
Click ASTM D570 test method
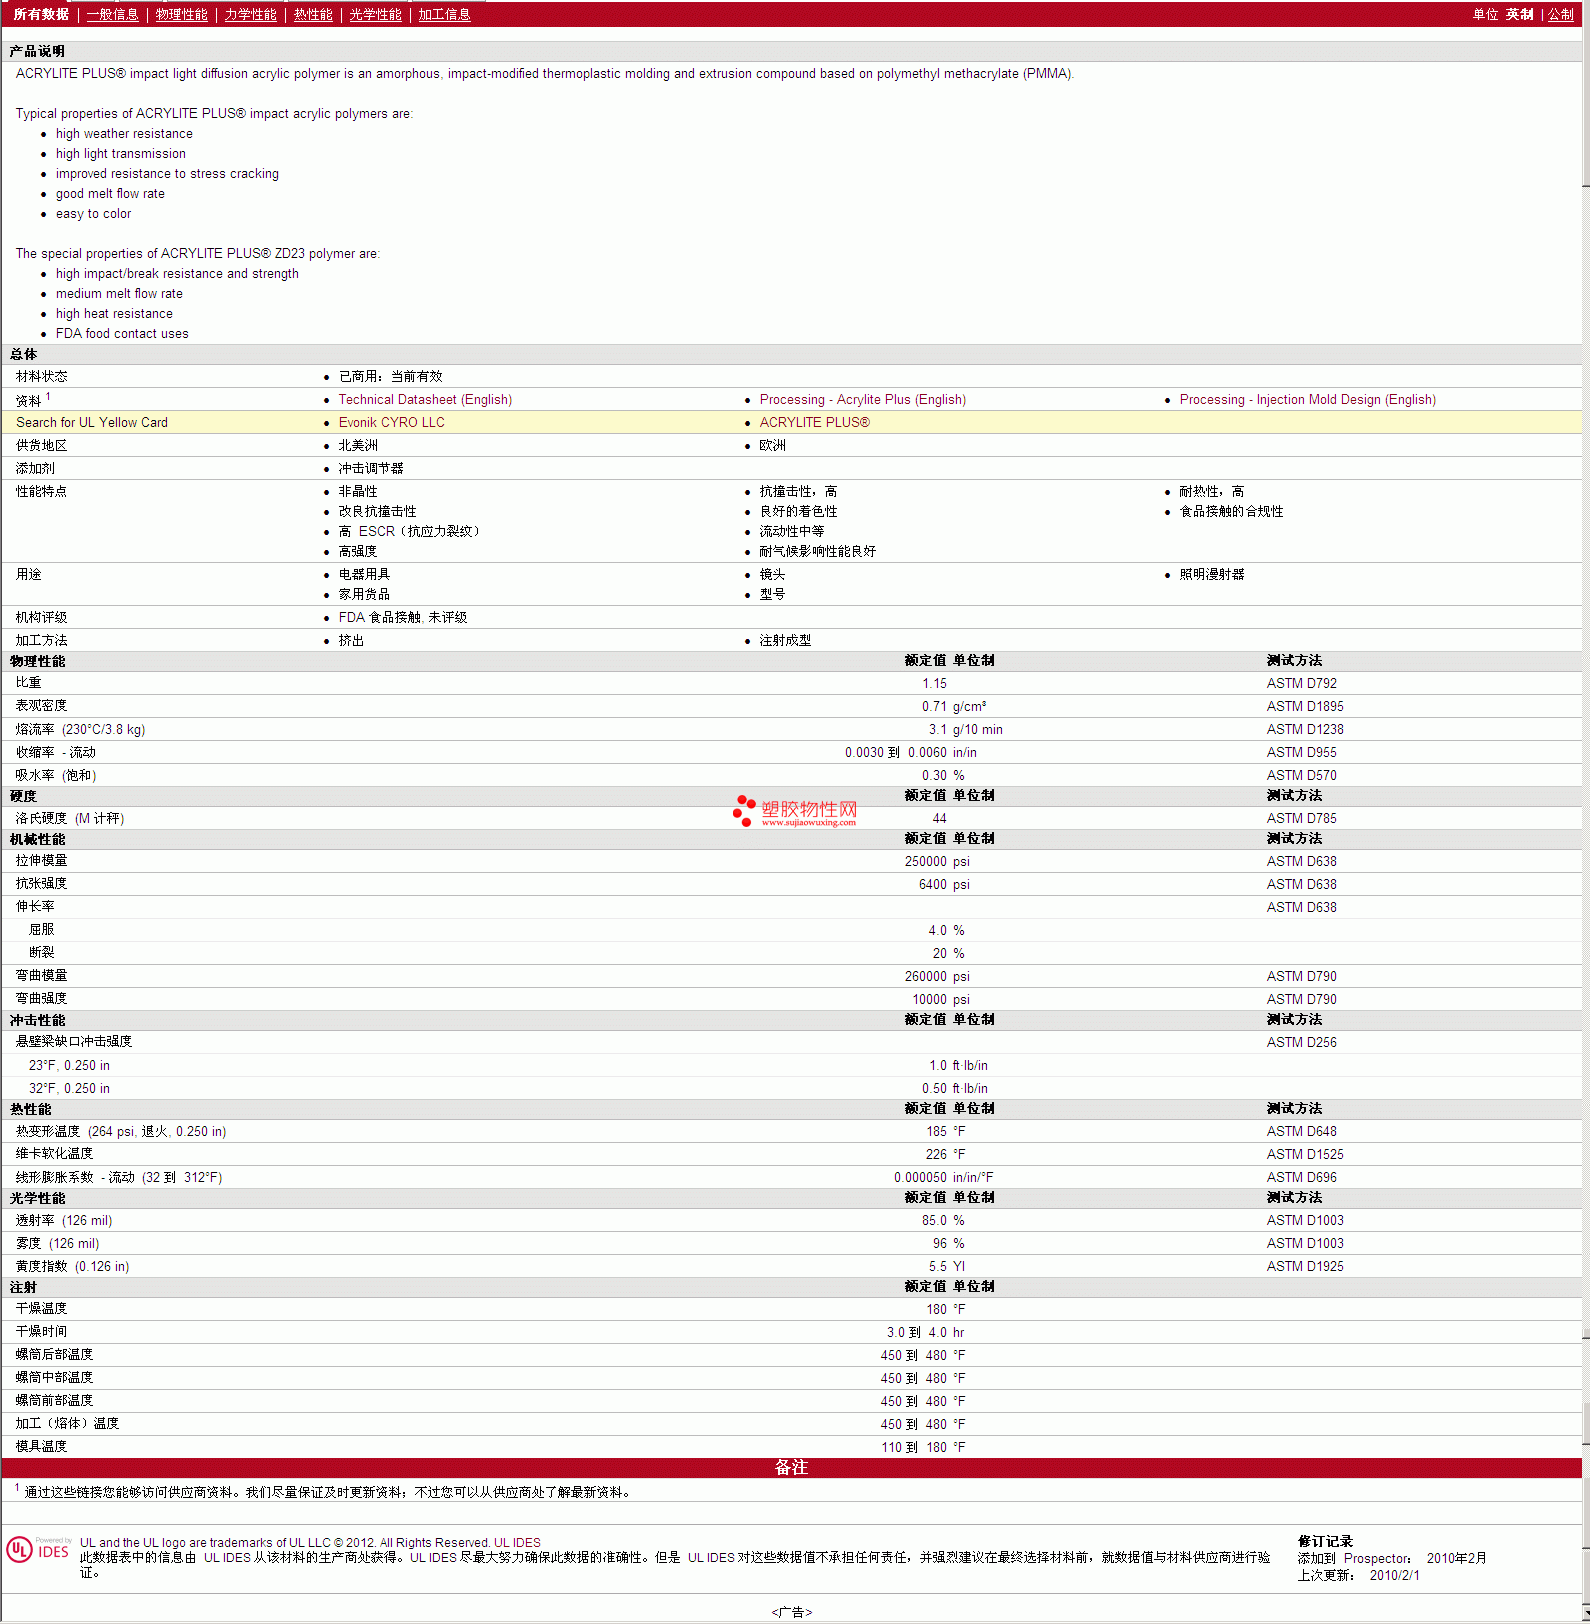[1301, 775]
